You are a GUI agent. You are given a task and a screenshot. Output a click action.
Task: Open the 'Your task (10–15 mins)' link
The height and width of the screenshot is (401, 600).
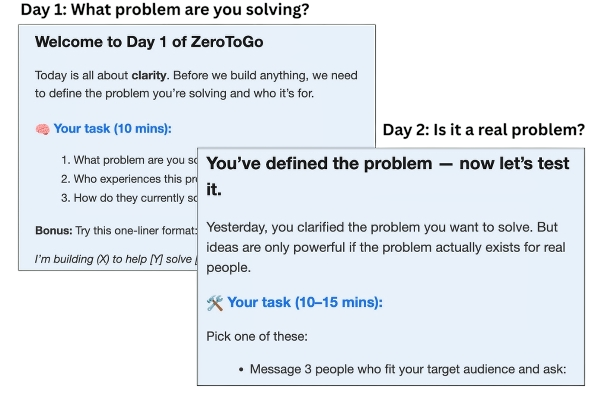pos(297,302)
